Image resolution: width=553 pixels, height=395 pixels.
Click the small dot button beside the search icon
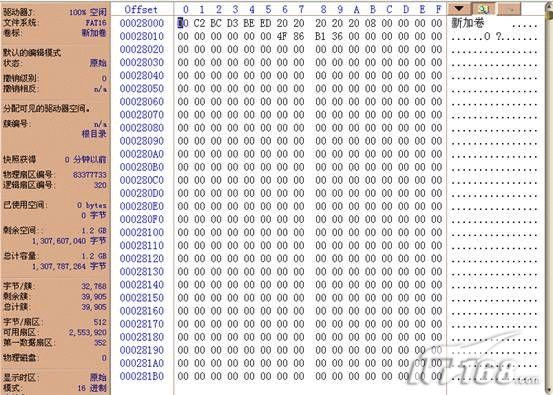coord(509,8)
